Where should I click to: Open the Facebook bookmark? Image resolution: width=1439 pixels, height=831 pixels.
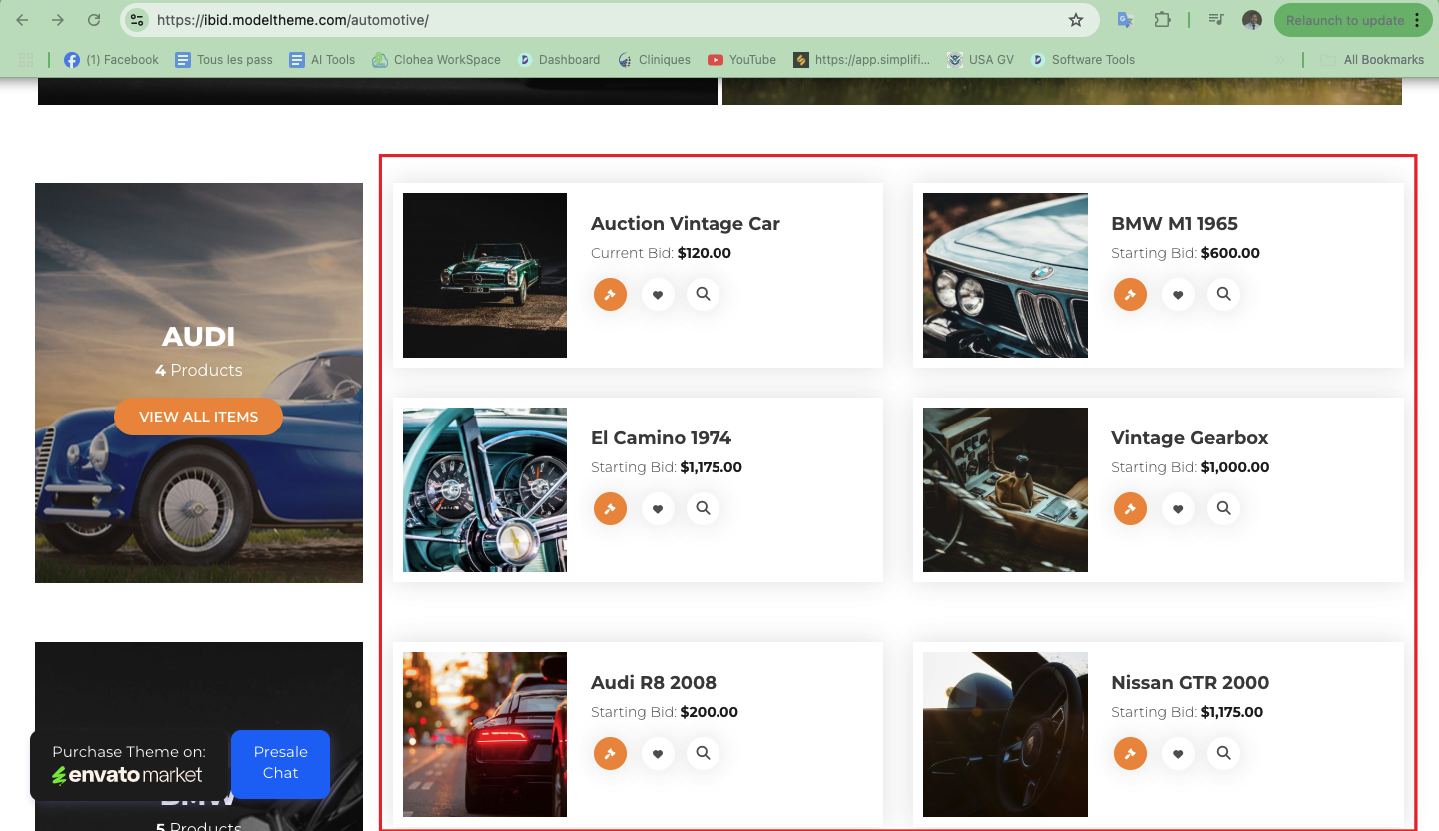click(111, 60)
